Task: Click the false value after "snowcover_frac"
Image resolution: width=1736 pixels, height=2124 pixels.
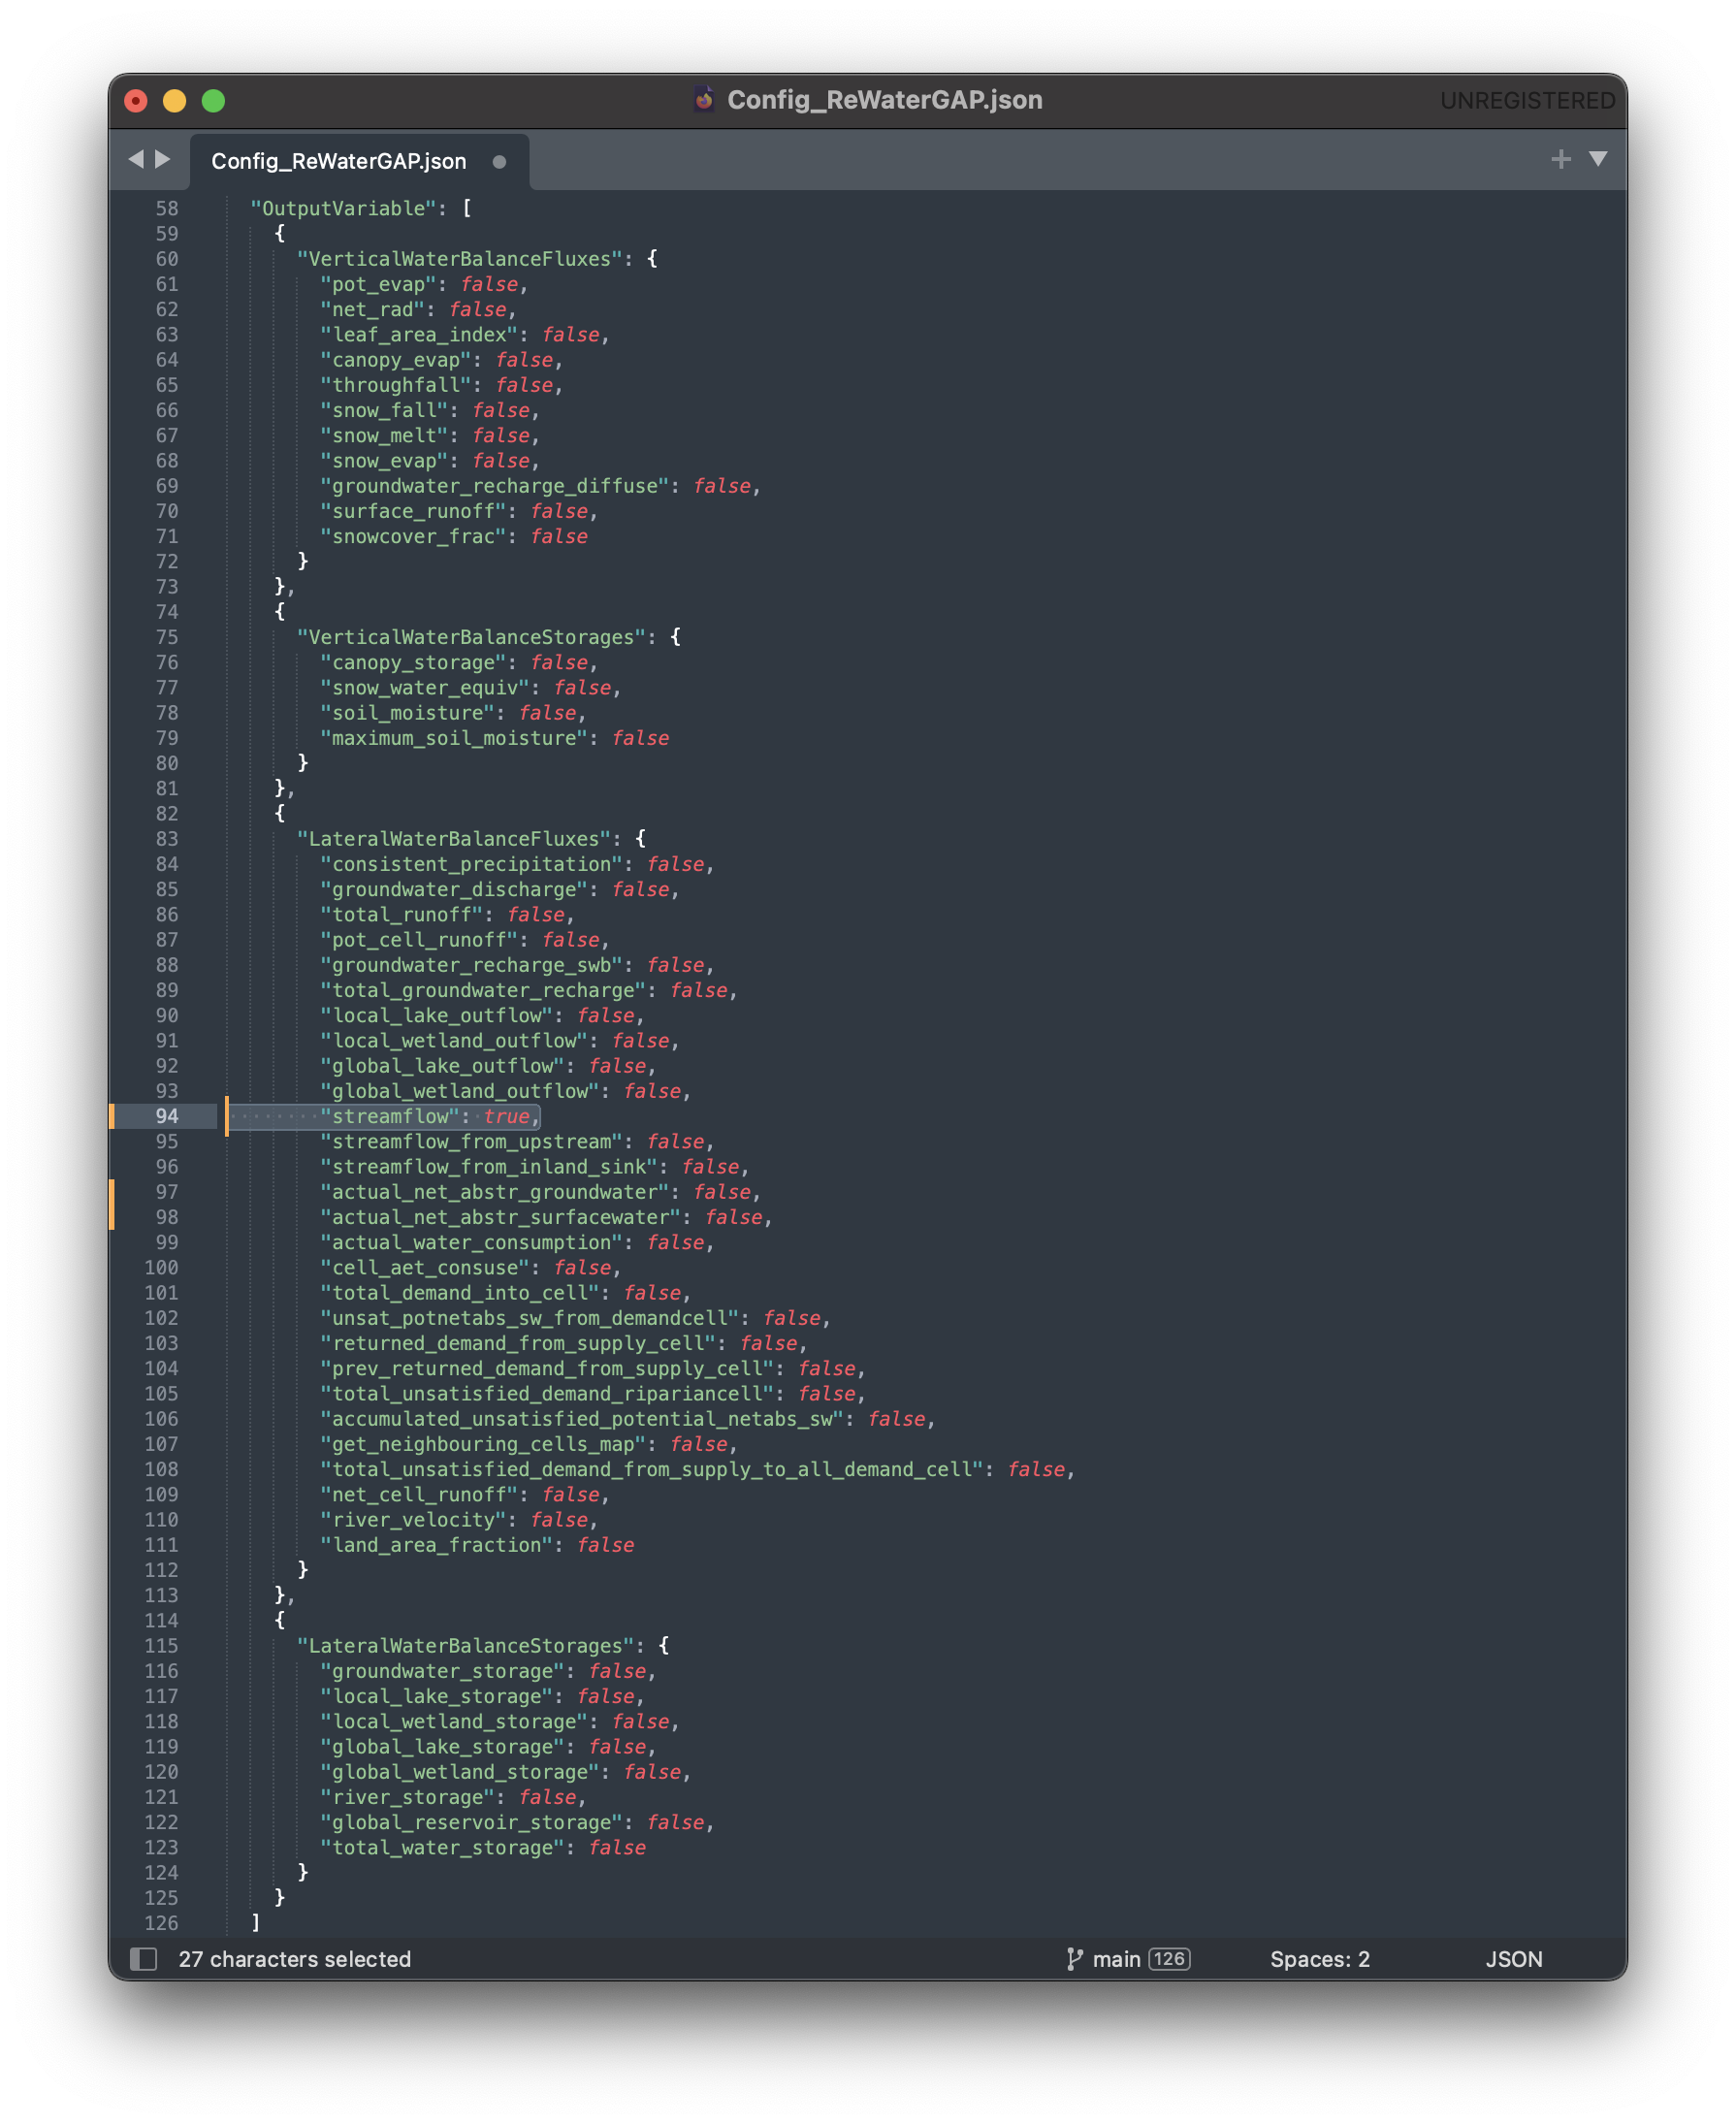Action: [x=558, y=536]
